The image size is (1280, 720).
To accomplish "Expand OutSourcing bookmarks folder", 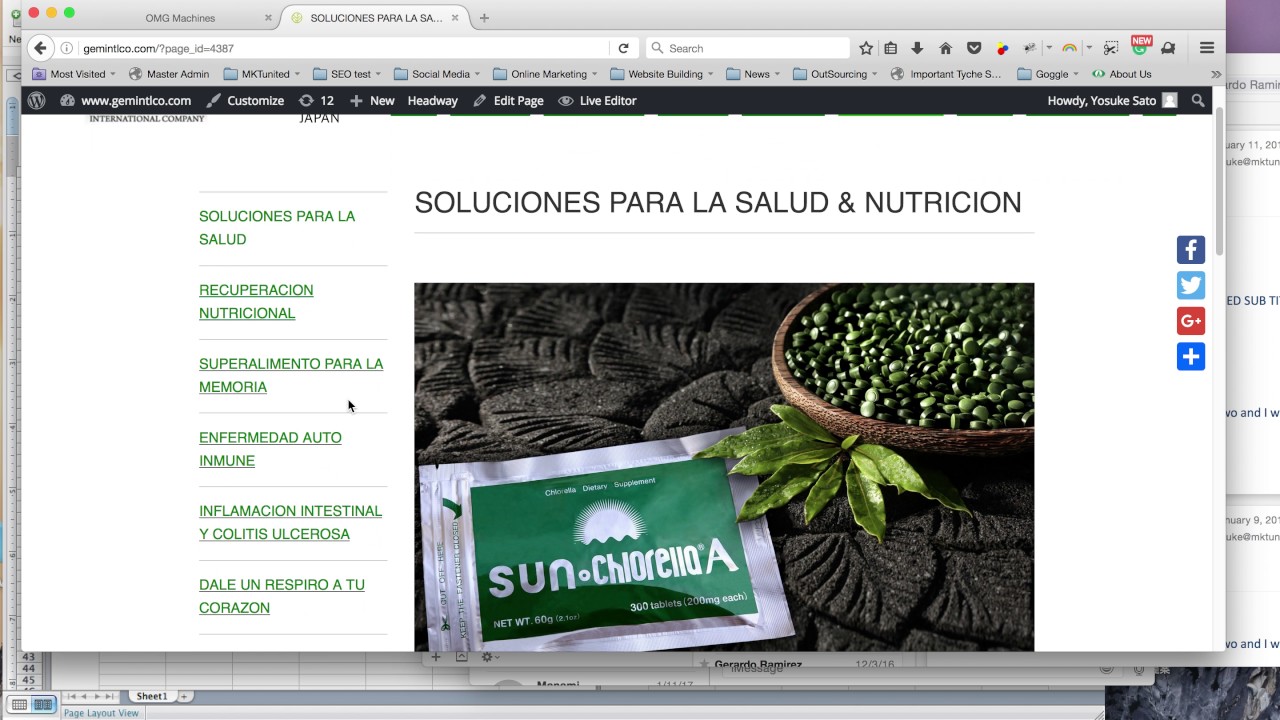I will (836, 74).
